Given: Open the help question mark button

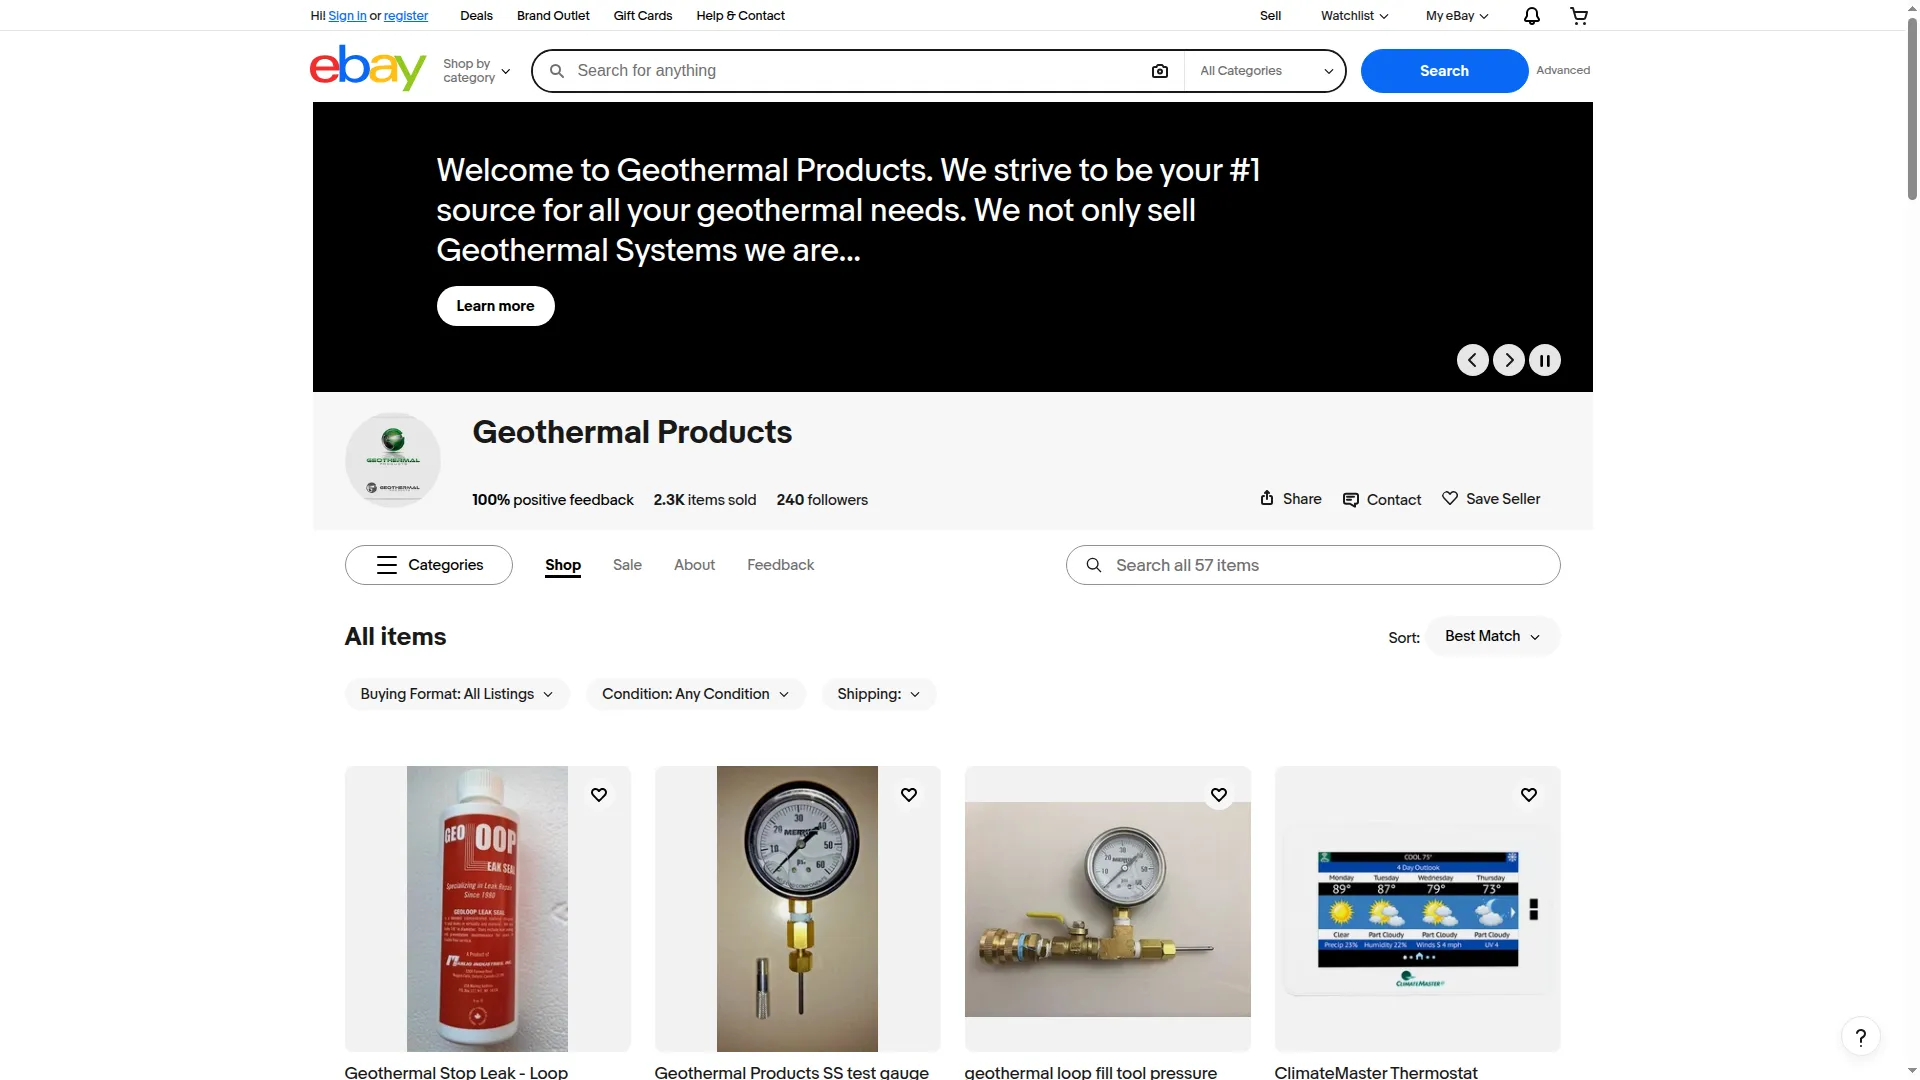Looking at the screenshot, I should coord(1861,1037).
